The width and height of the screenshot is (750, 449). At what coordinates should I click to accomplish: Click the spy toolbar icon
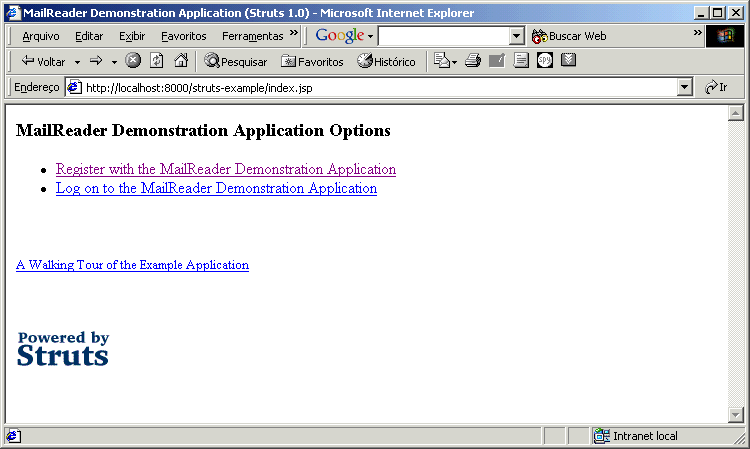(545, 60)
